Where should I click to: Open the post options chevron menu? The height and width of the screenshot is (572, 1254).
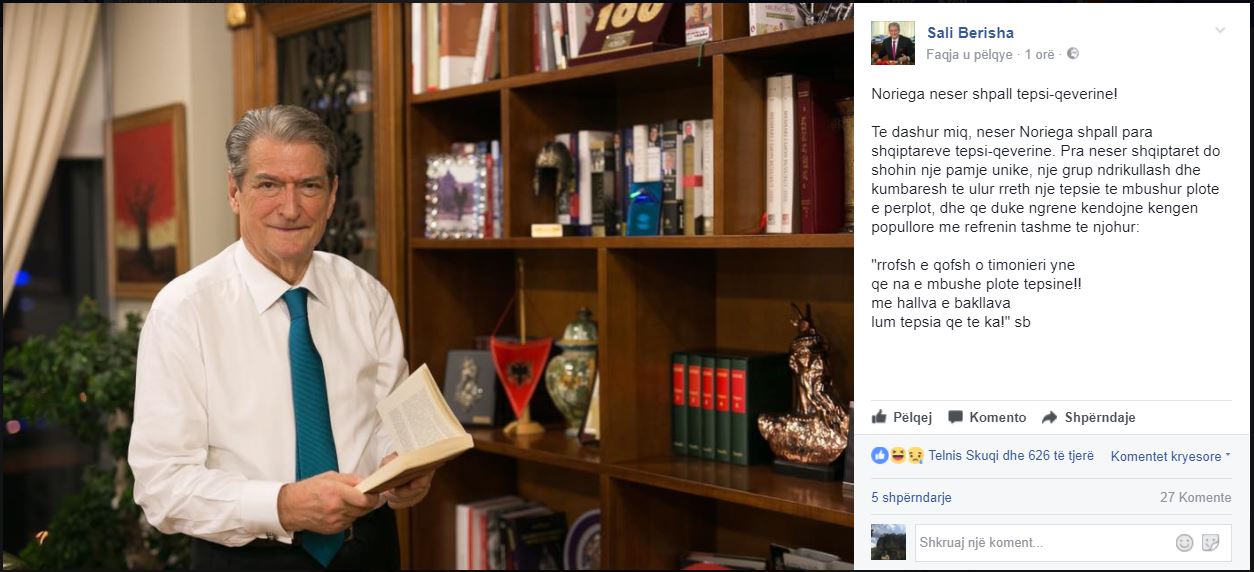[x=1220, y=31]
